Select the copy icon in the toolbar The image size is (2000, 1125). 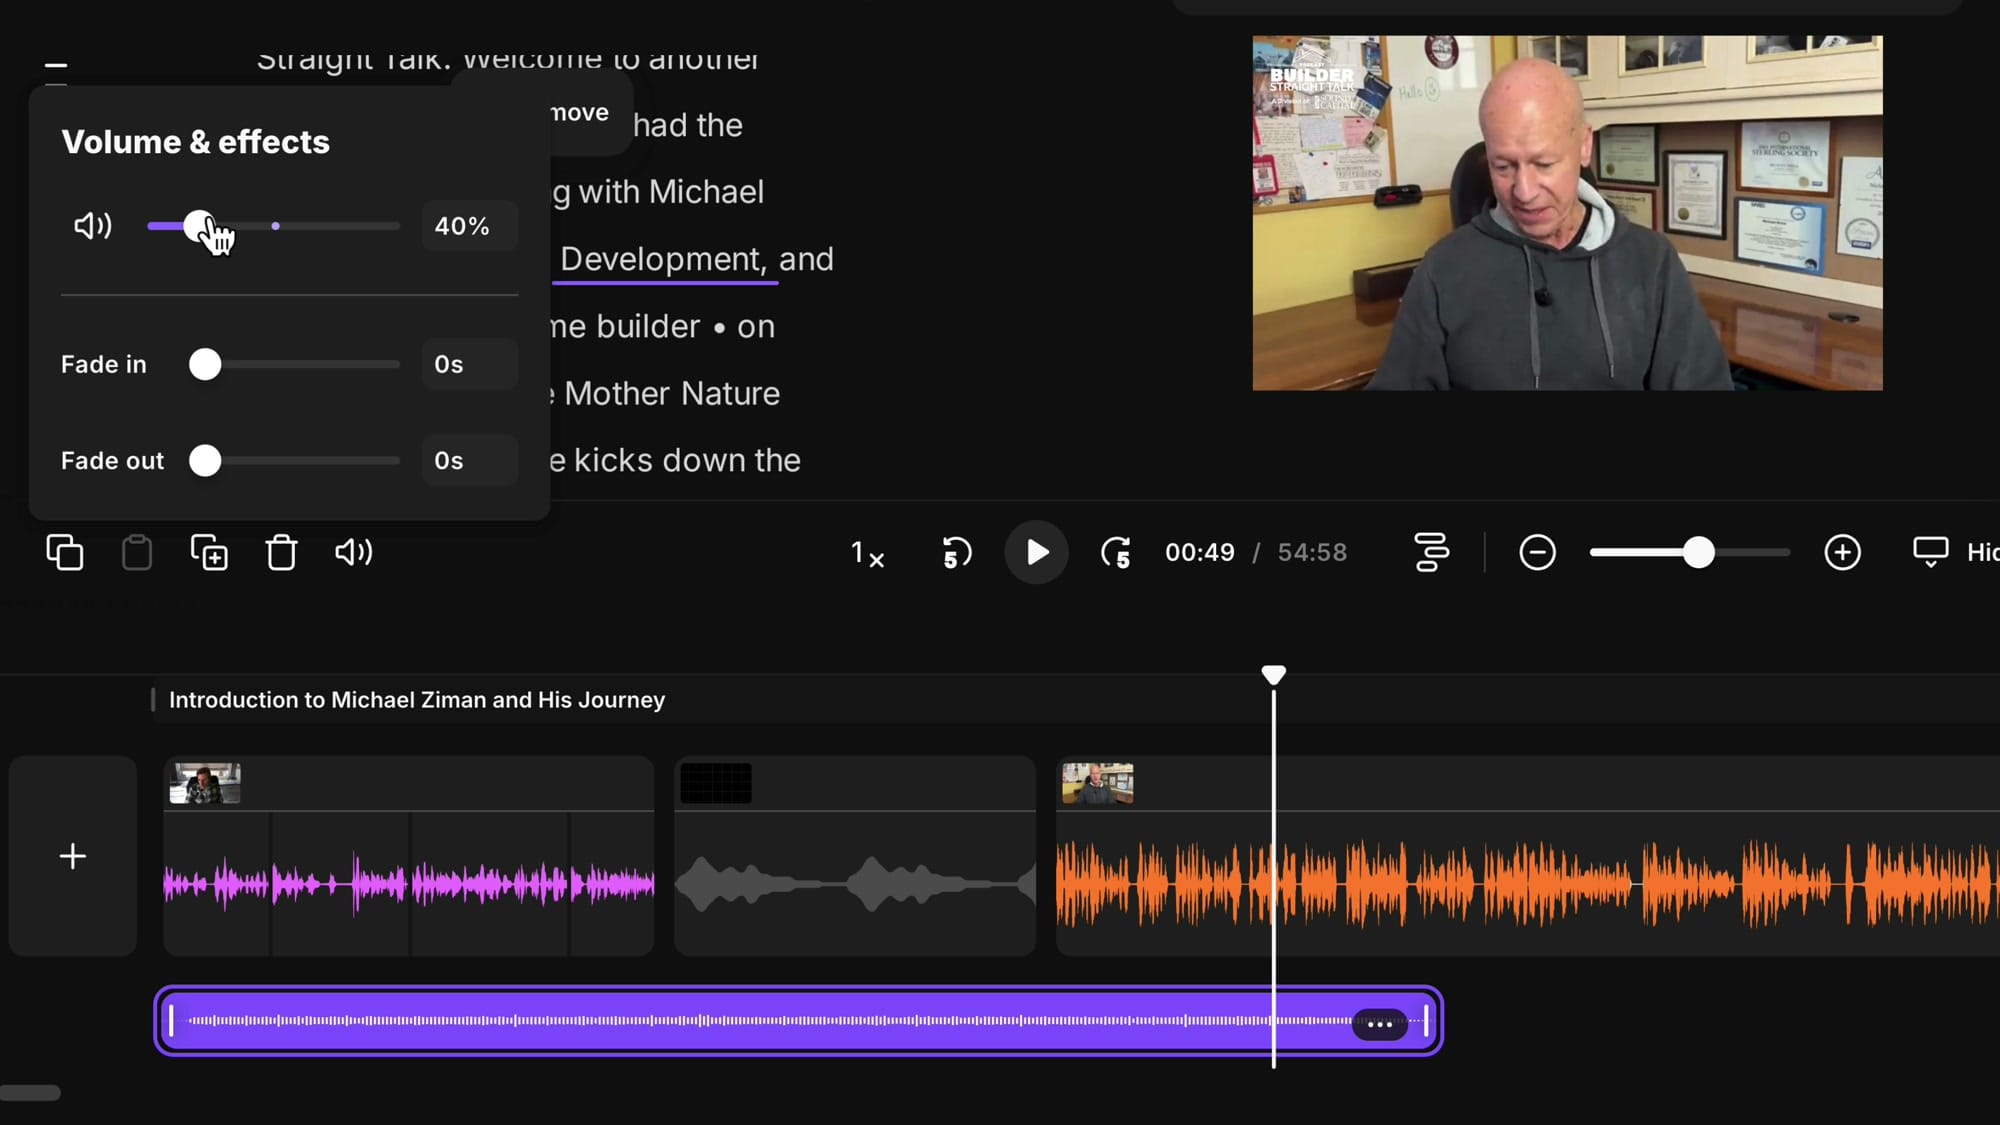(x=64, y=552)
